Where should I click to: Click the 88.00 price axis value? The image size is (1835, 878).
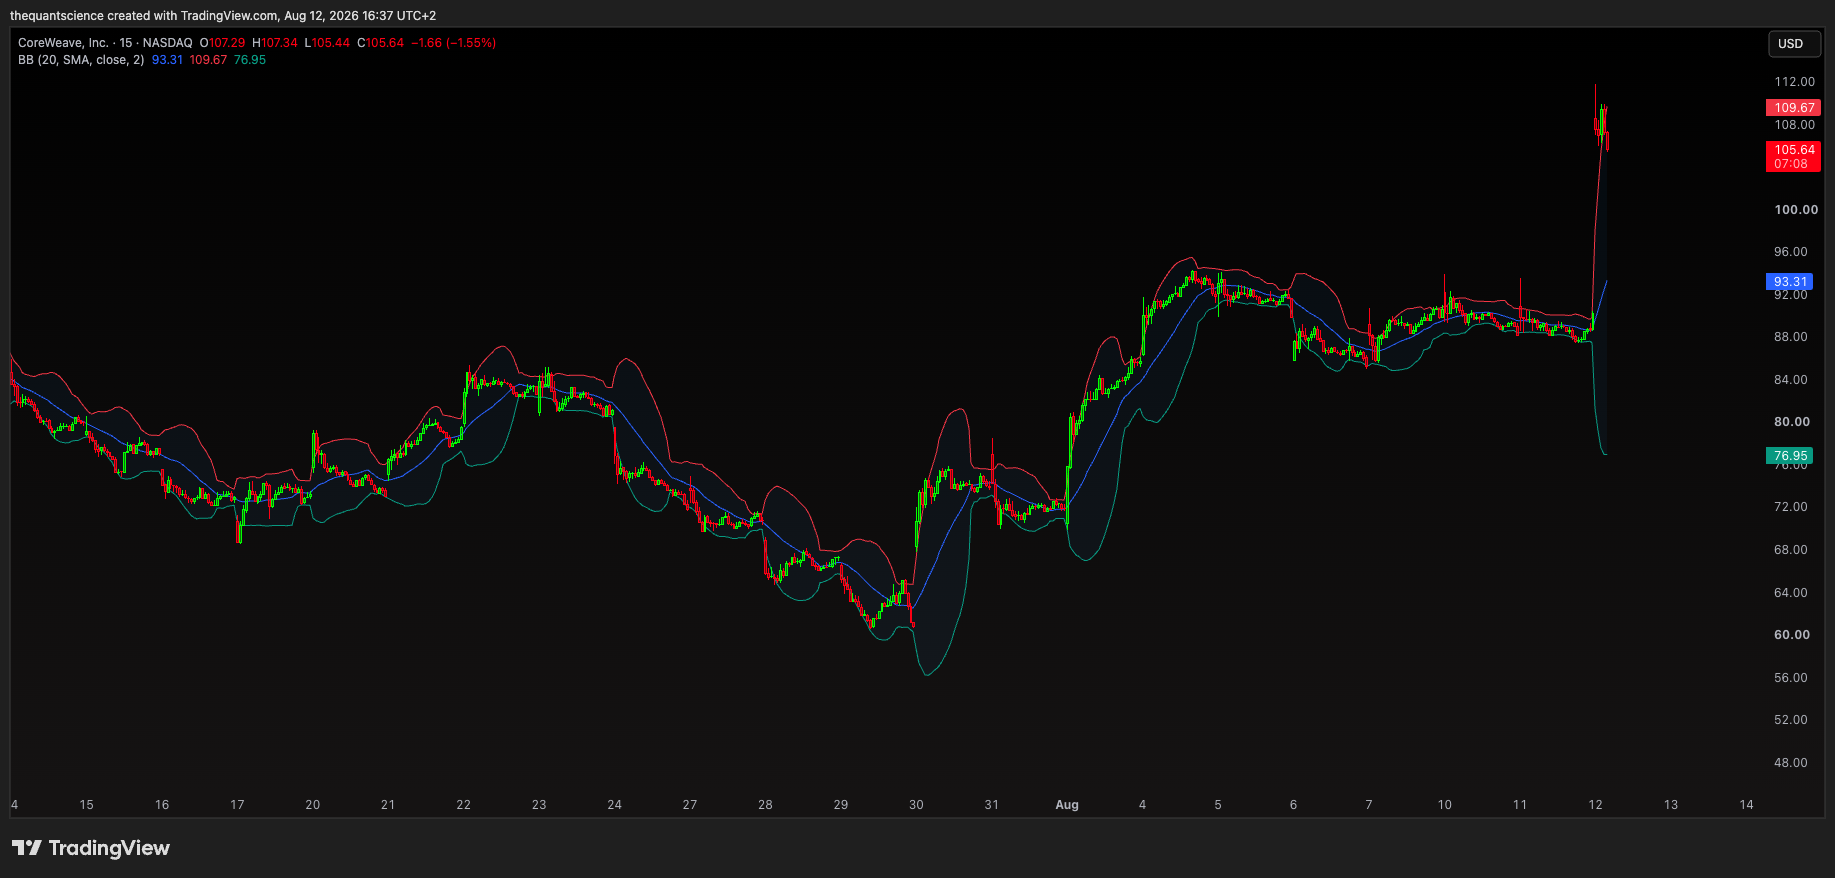click(x=1791, y=337)
